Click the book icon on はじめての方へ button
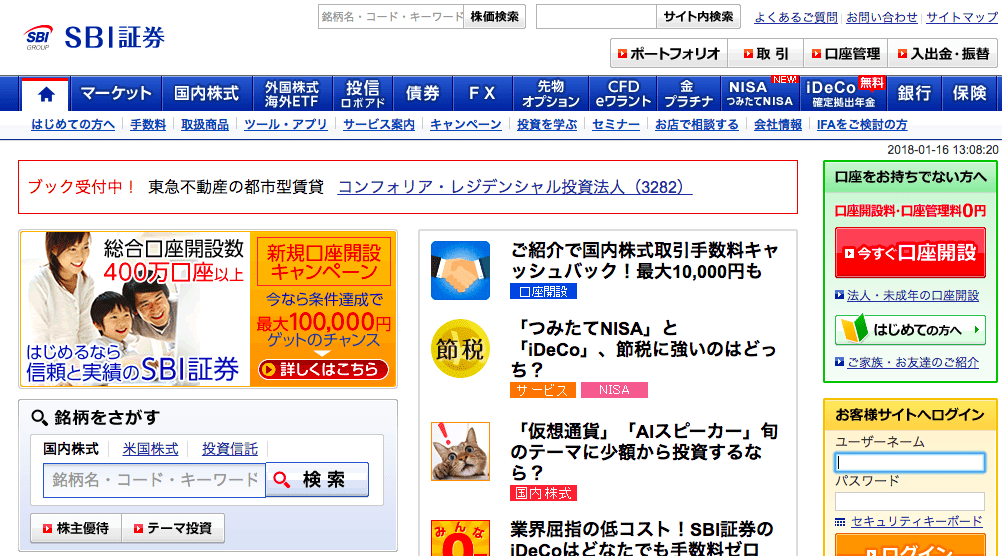This screenshot has height=556, width=1002. [x=854, y=329]
